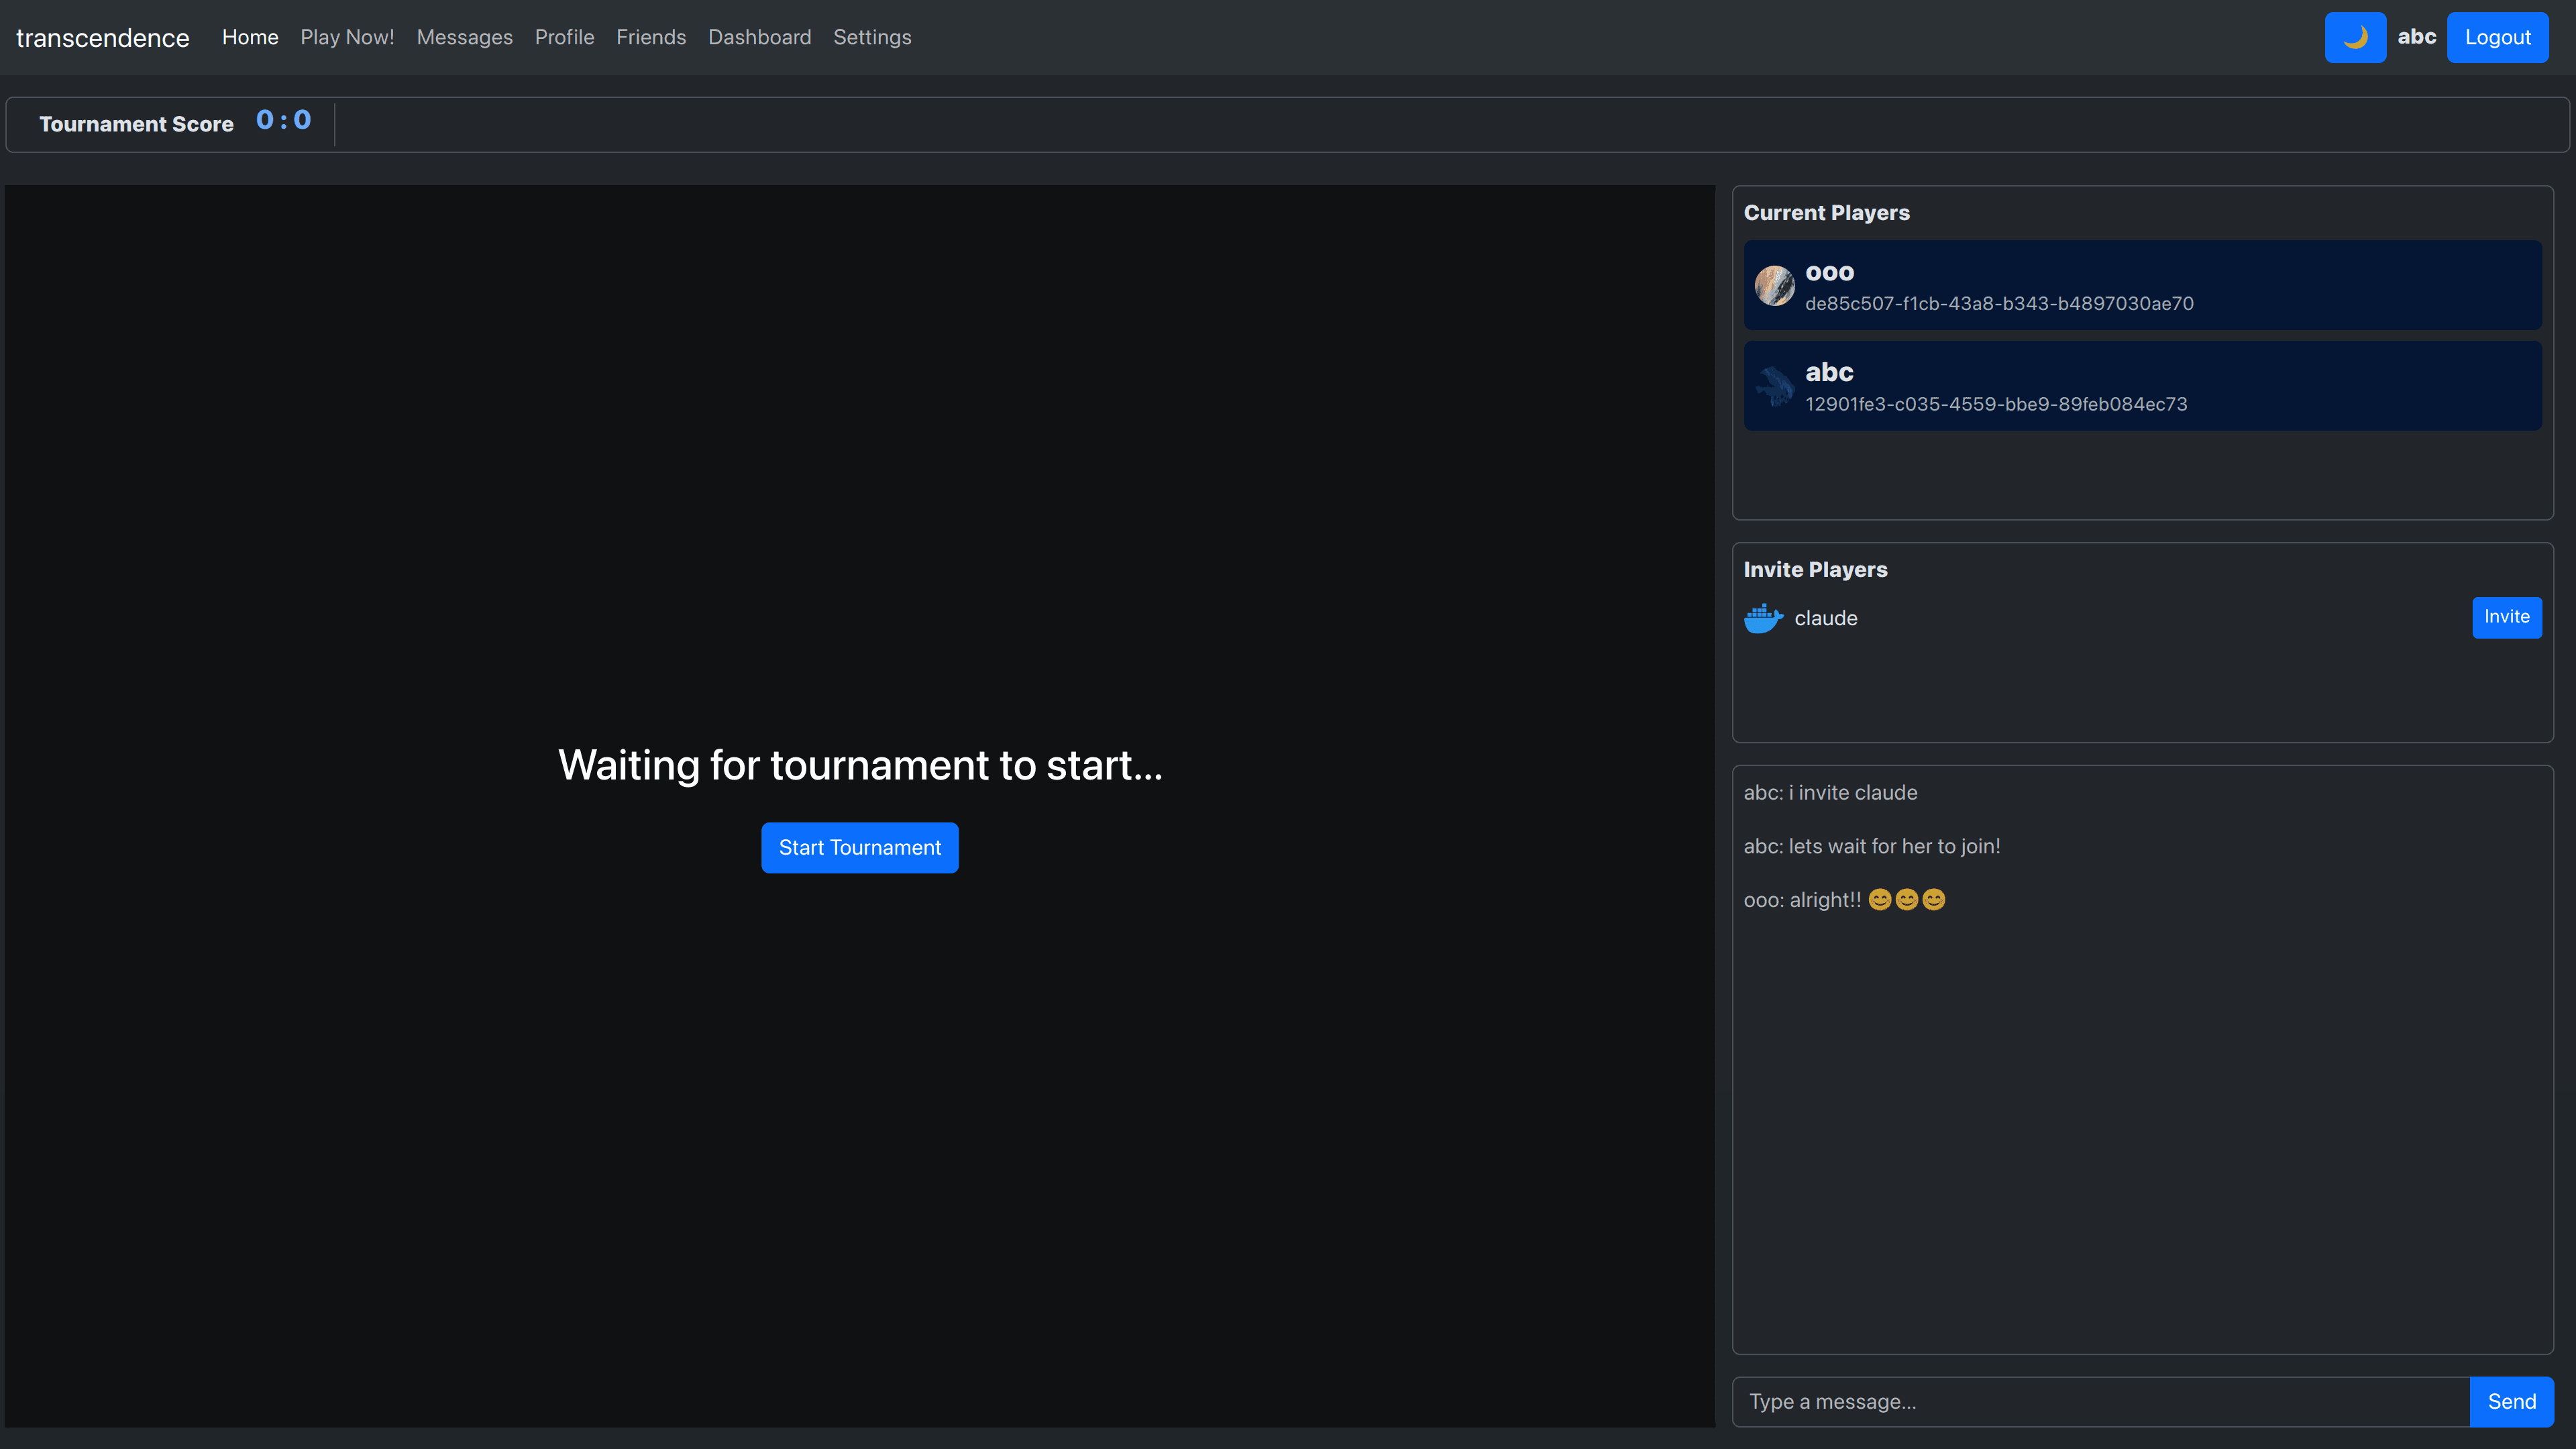Screen dimensions: 2576x1449
Task: Open the Messages page
Action: point(464,37)
